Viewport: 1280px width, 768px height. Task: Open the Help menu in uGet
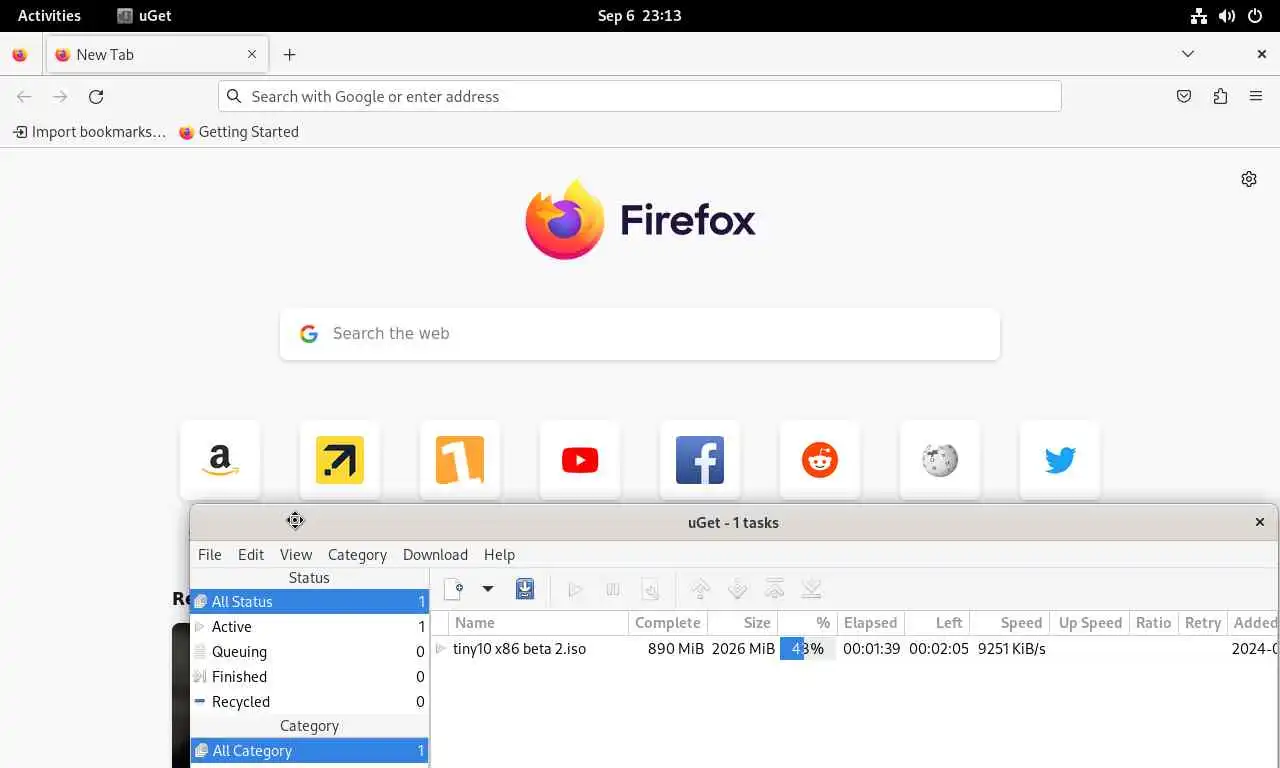[499, 555]
